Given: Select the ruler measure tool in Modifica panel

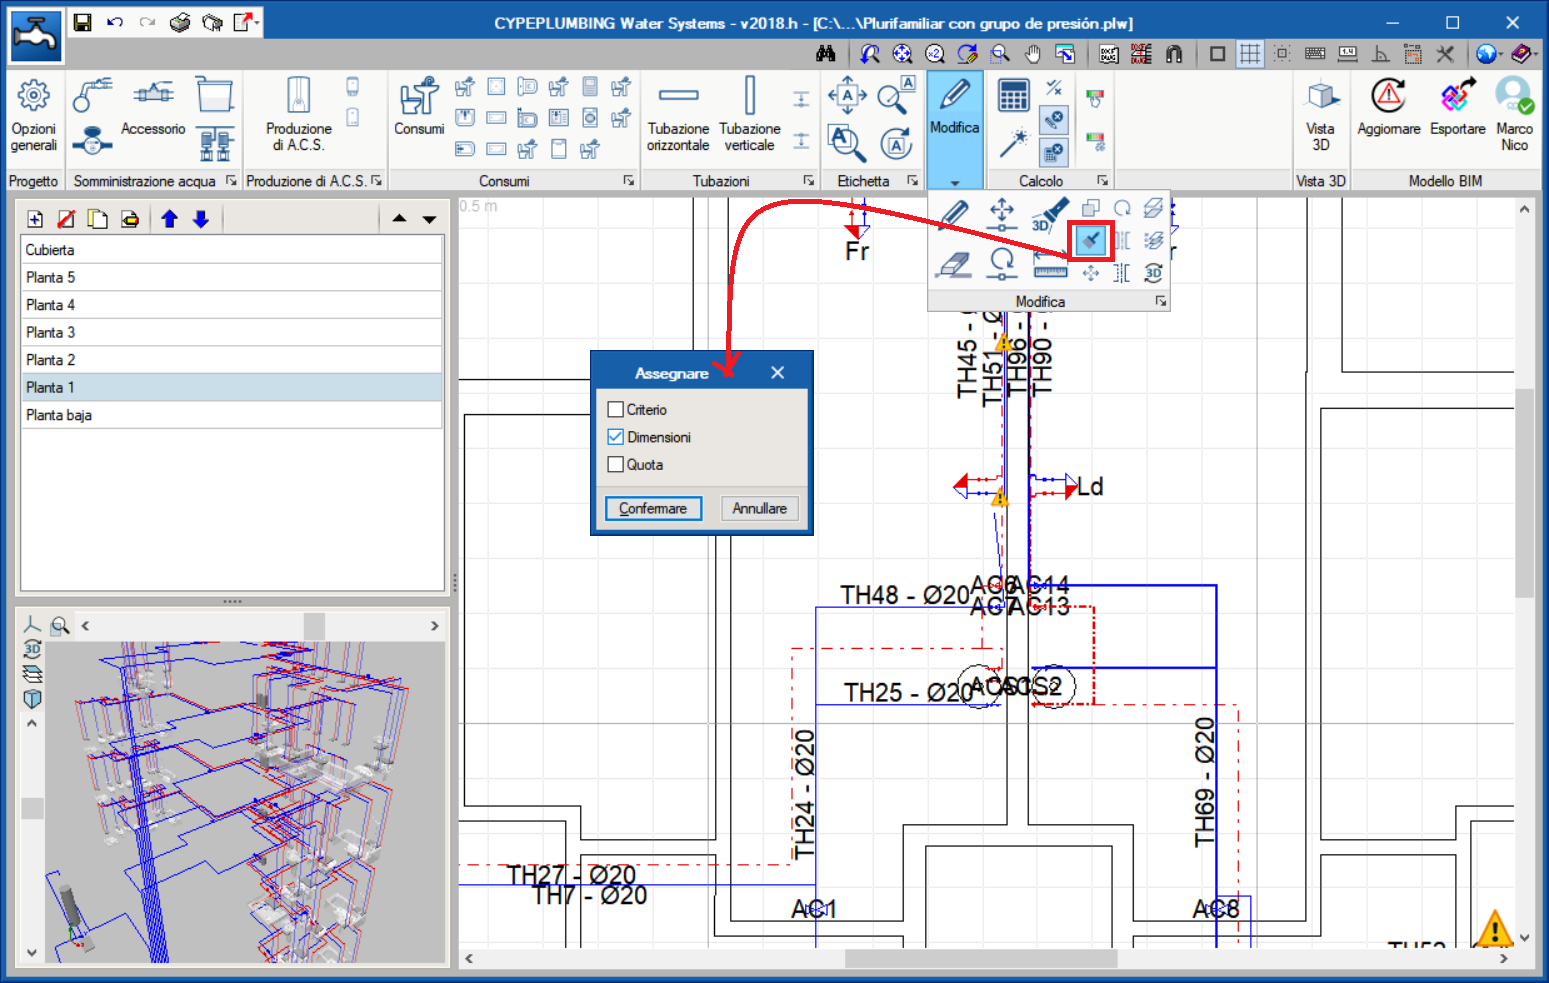Looking at the screenshot, I should coord(1049,265).
